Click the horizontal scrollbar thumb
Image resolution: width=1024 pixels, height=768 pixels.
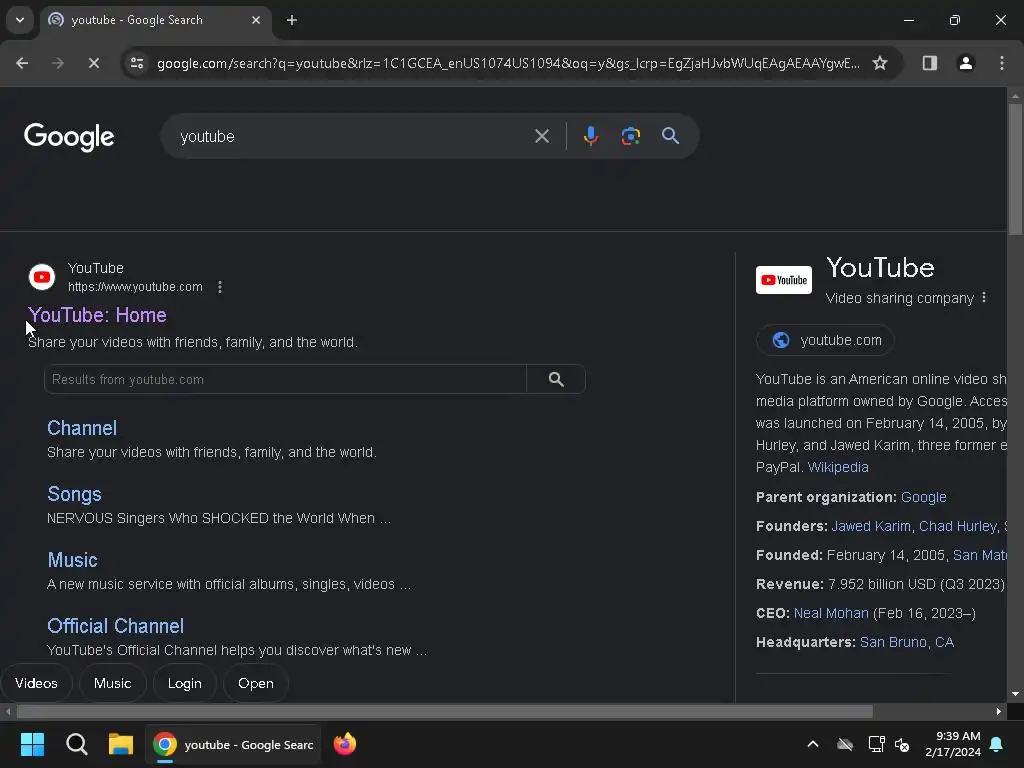point(444,712)
